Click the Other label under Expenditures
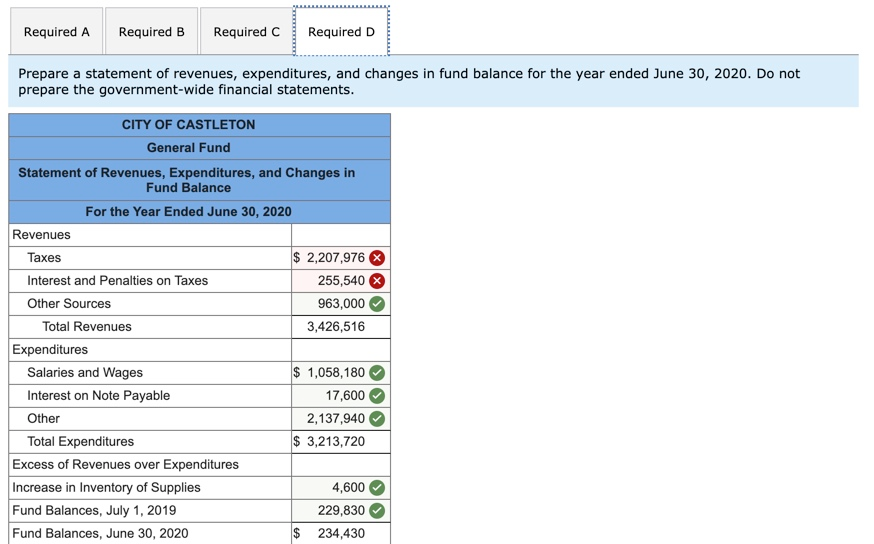The width and height of the screenshot is (874, 544). (x=43, y=419)
